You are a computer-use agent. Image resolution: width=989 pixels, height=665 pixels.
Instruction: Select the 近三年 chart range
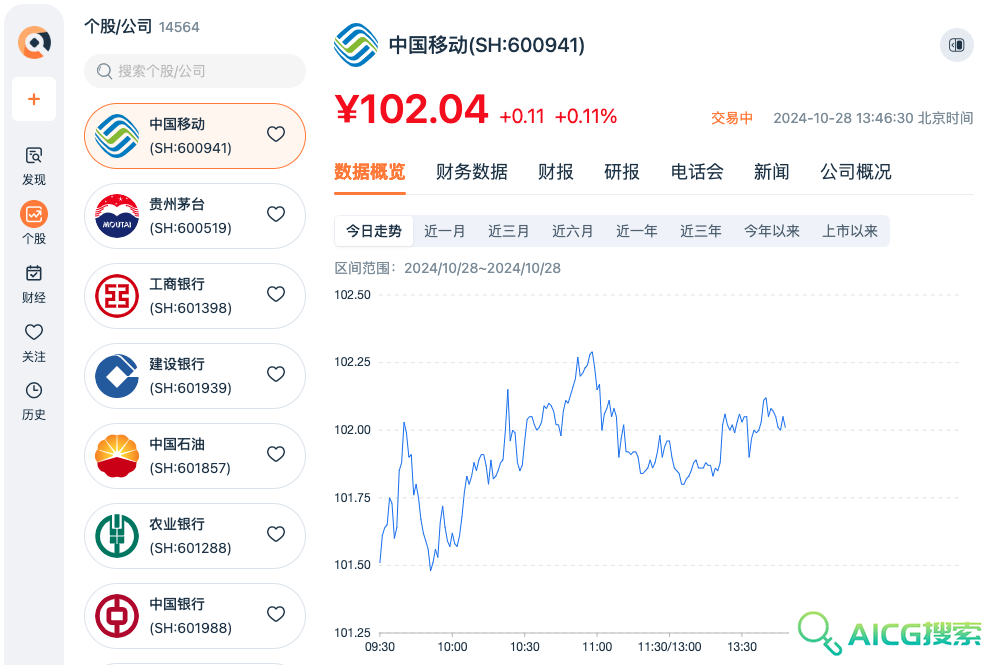[701, 231]
